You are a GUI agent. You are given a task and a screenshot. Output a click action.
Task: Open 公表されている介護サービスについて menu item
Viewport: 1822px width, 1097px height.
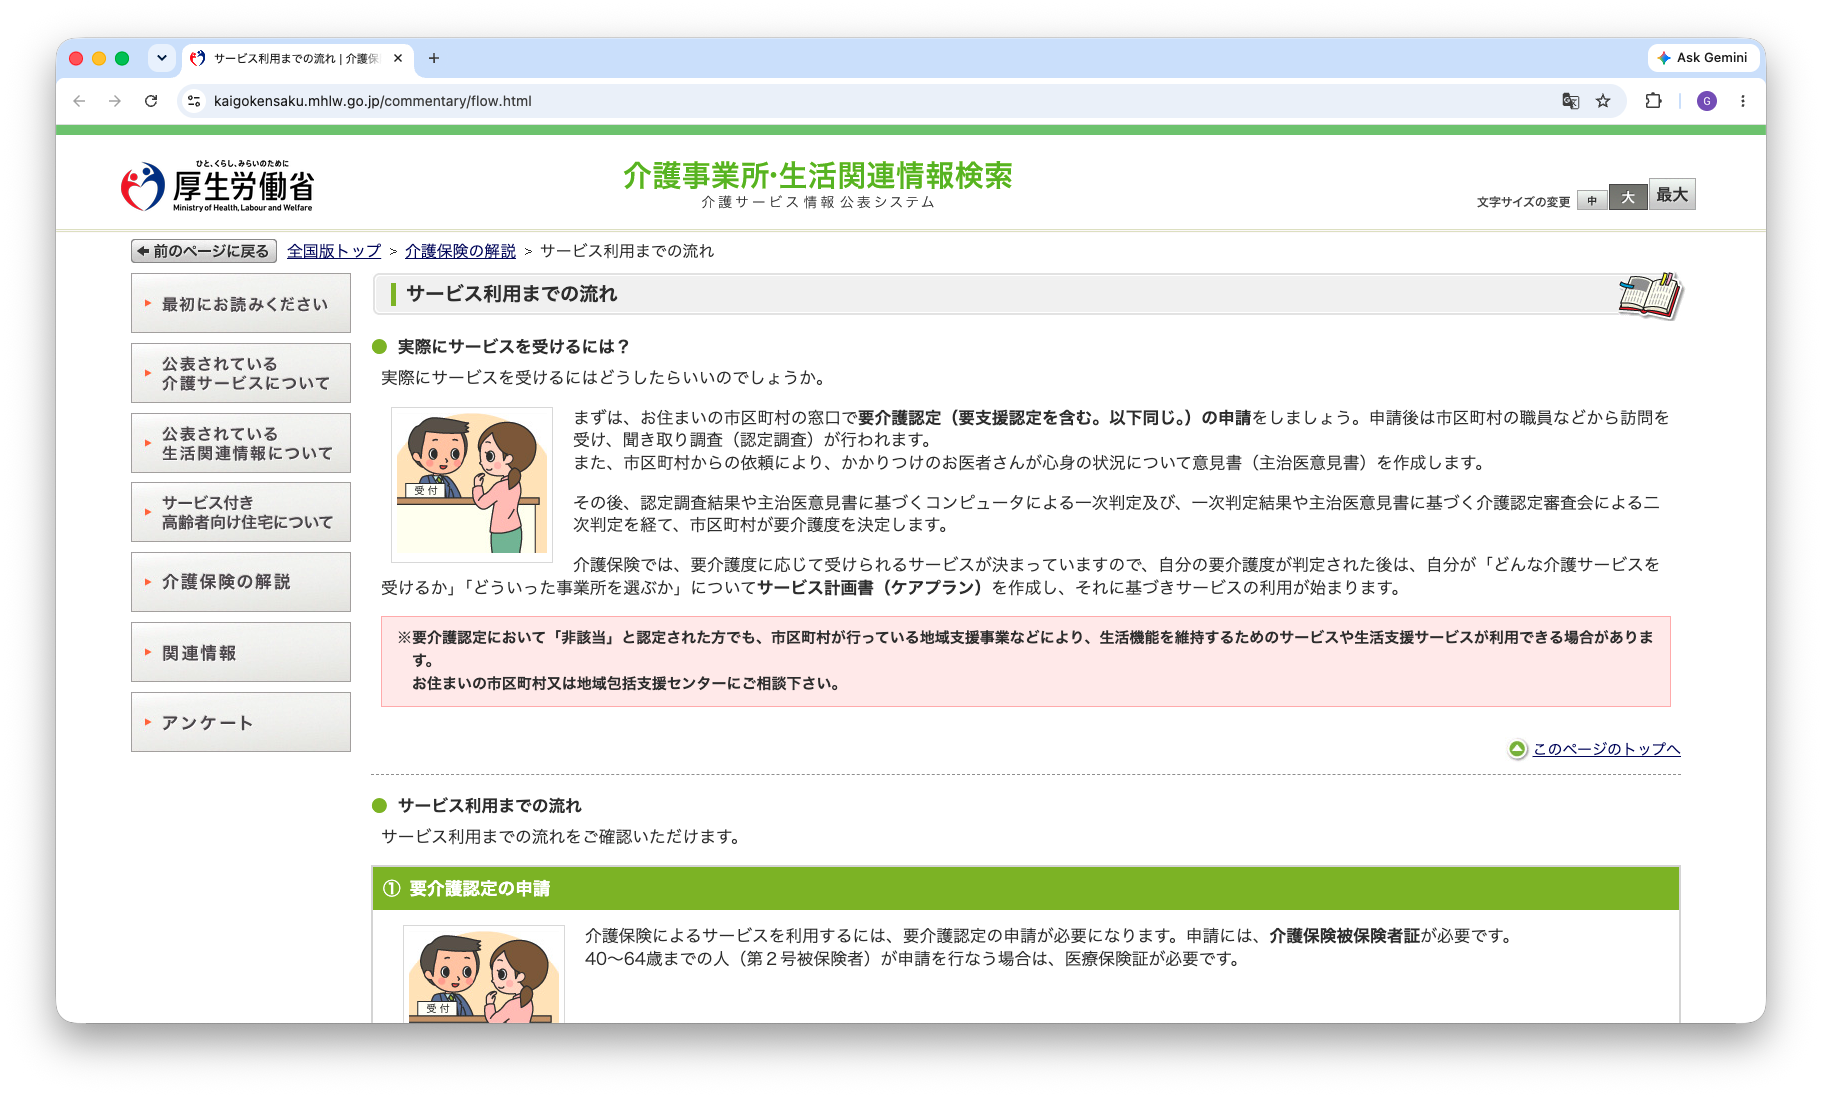coord(241,373)
